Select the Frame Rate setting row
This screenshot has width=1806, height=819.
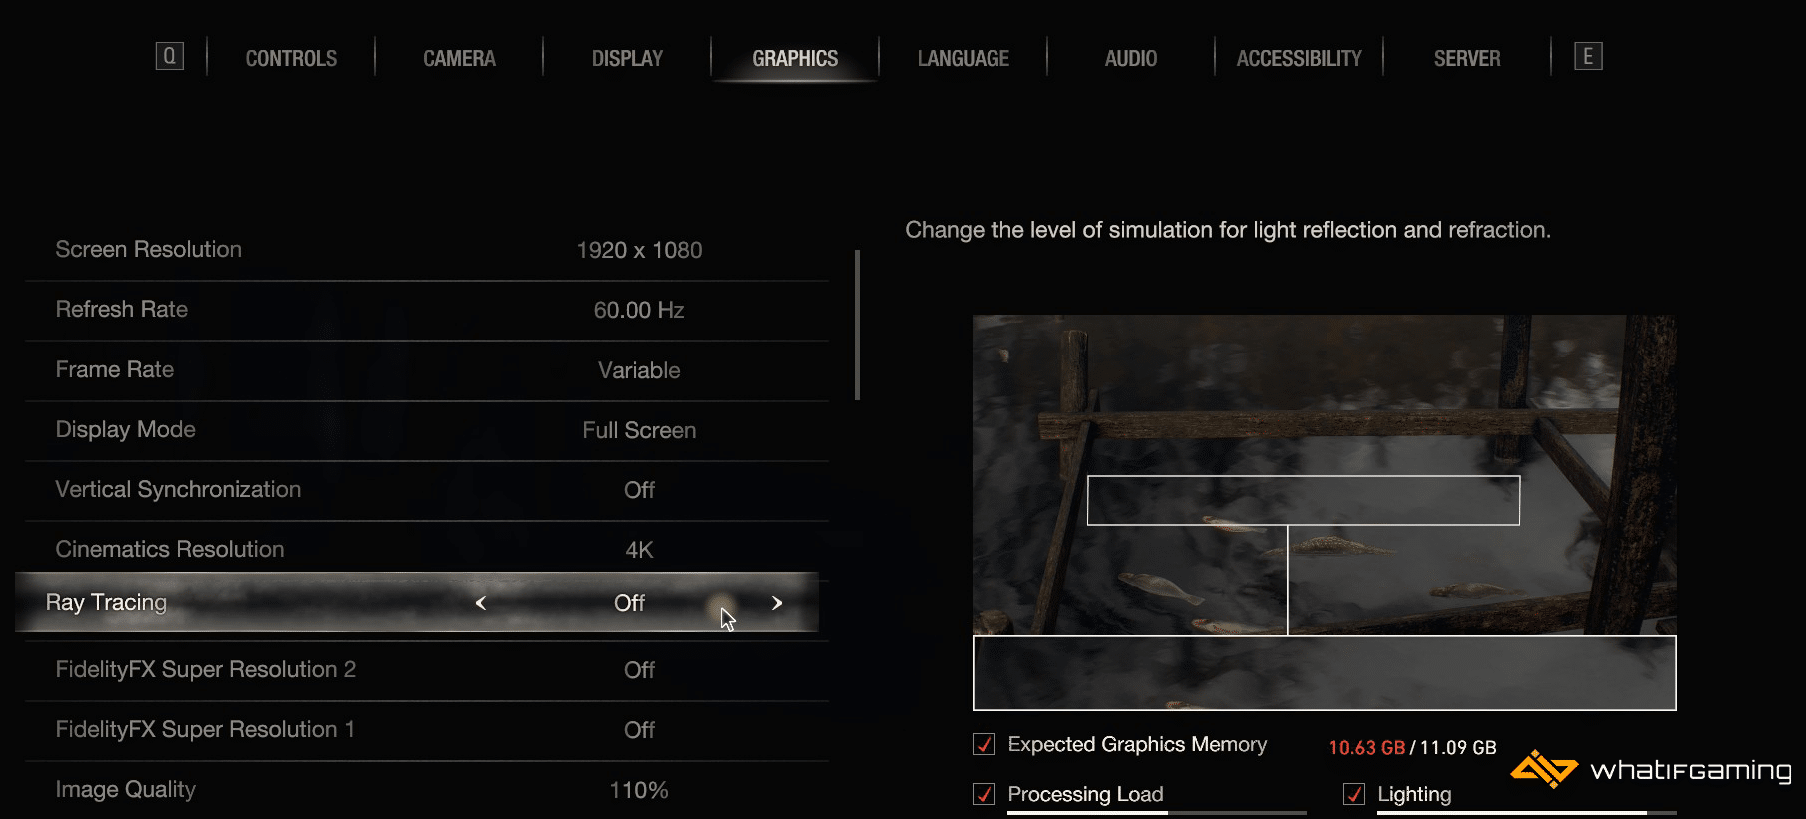coord(427,370)
